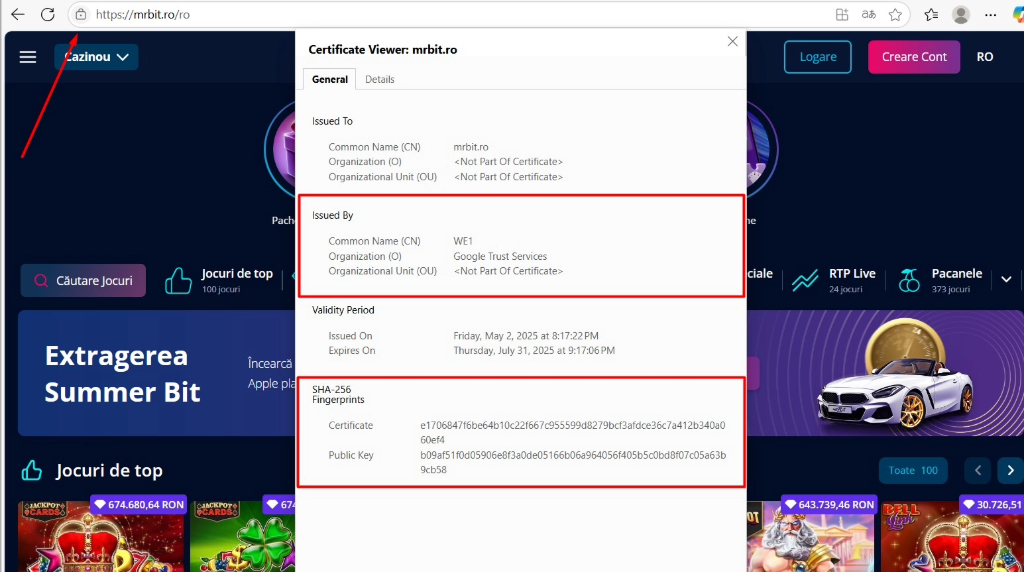The height and width of the screenshot is (572, 1024).
Task: Add page to favorites with star icon
Action: 895,14
